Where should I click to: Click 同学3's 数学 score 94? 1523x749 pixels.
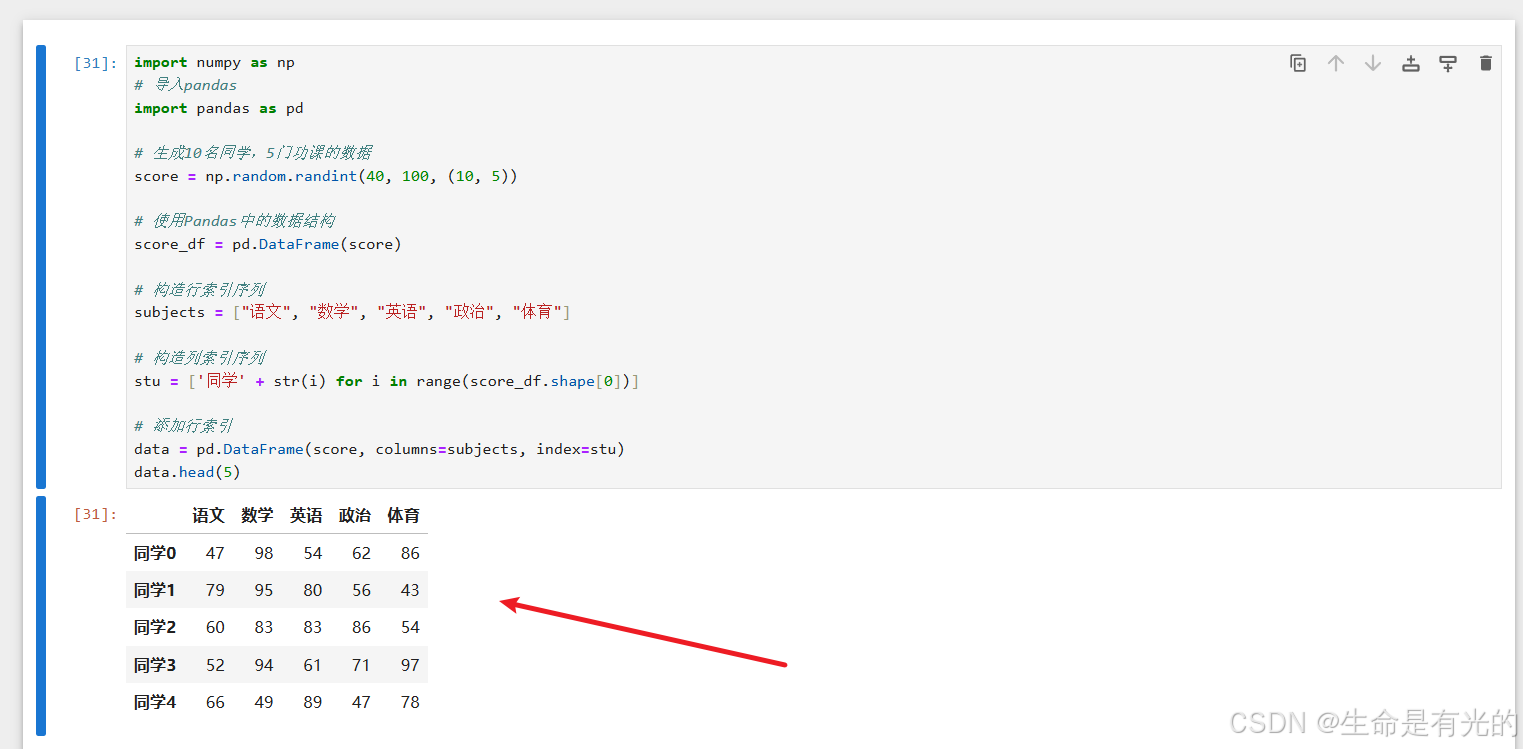264,665
